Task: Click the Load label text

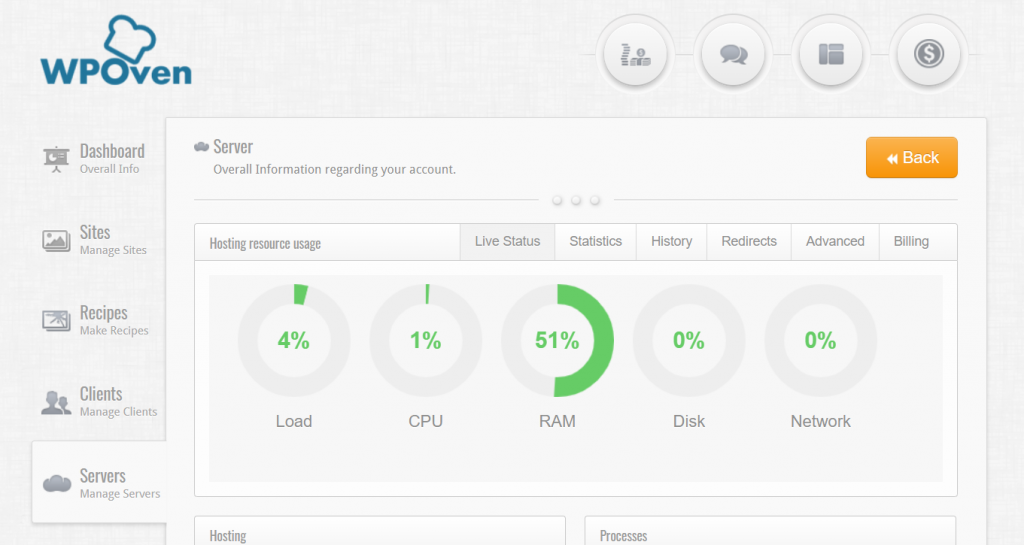Action: click(294, 422)
